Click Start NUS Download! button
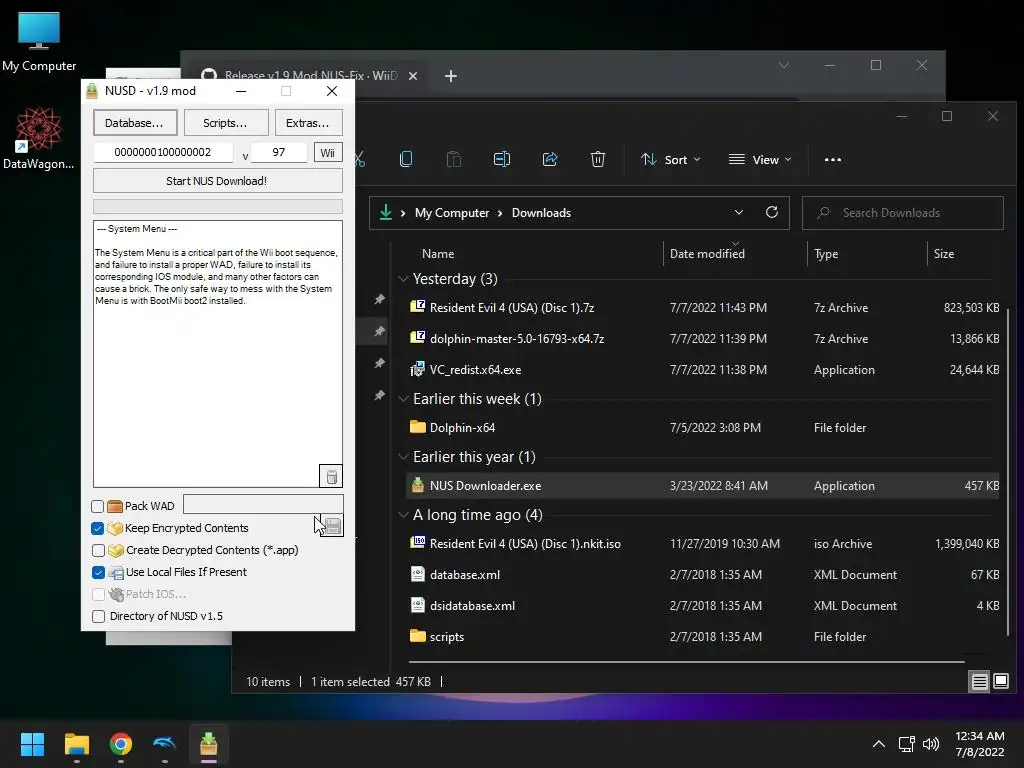The height and width of the screenshot is (768, 1024). click(217, 181)
